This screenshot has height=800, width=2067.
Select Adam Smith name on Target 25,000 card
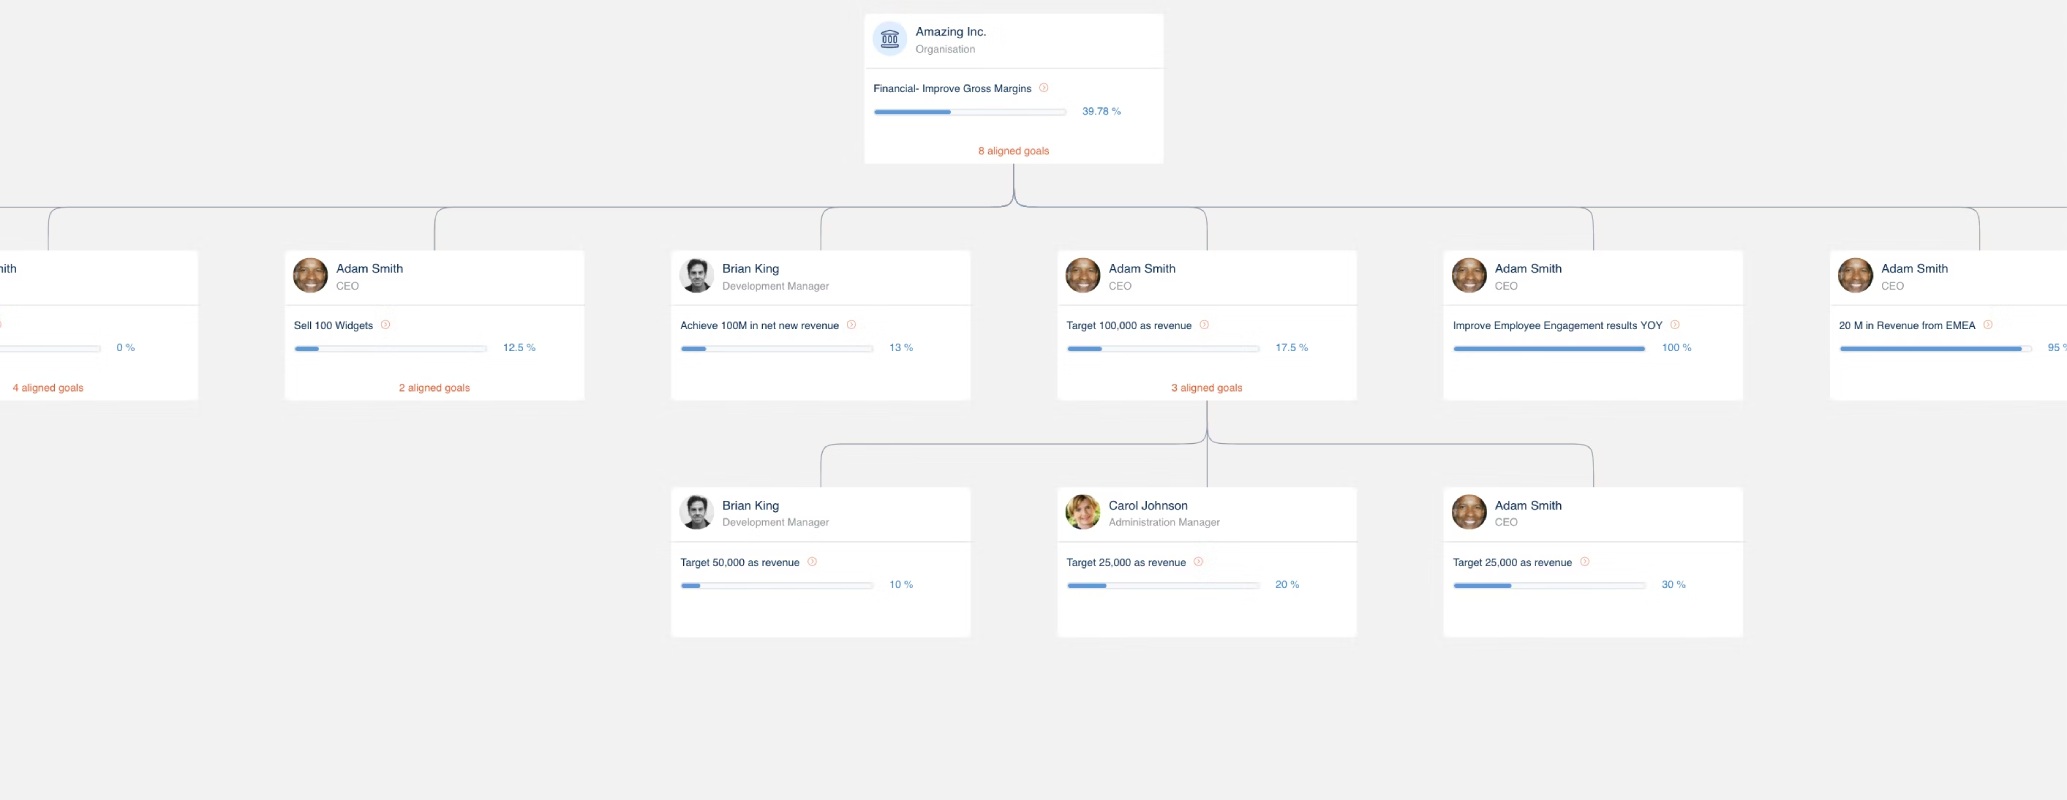click(1528, 506)
